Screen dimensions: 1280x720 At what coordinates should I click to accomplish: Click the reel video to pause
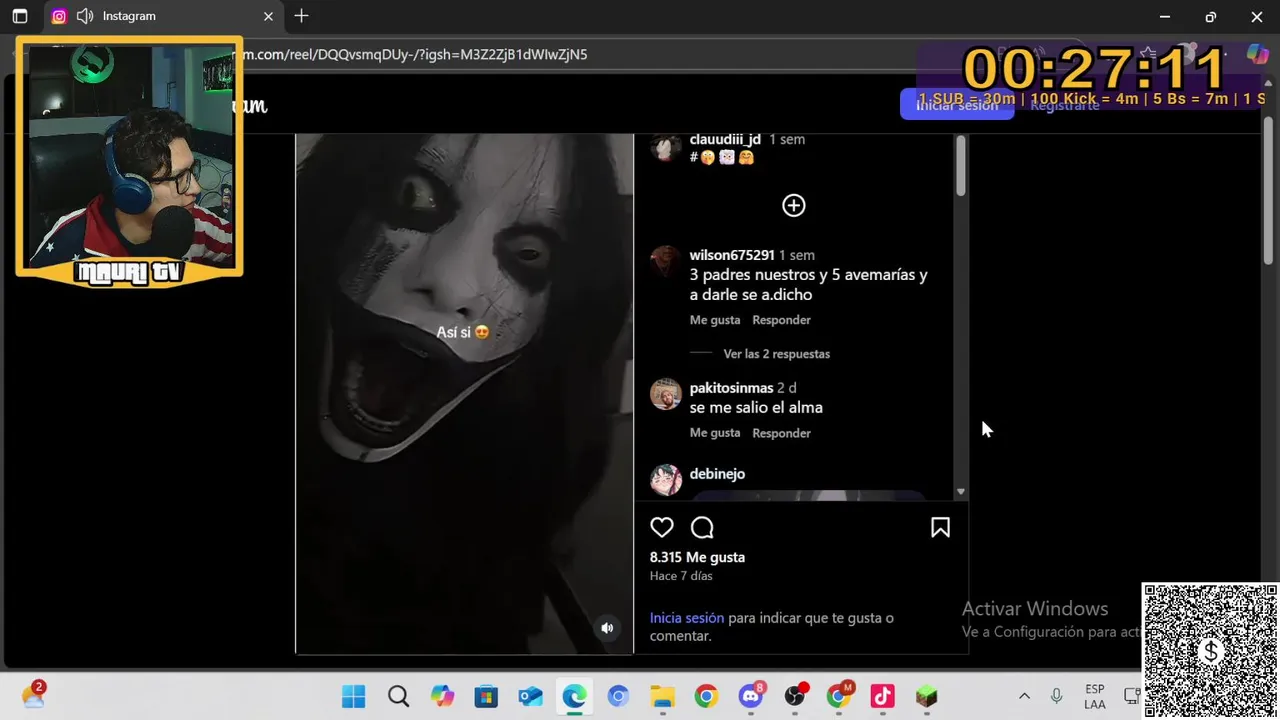(464, 393)
